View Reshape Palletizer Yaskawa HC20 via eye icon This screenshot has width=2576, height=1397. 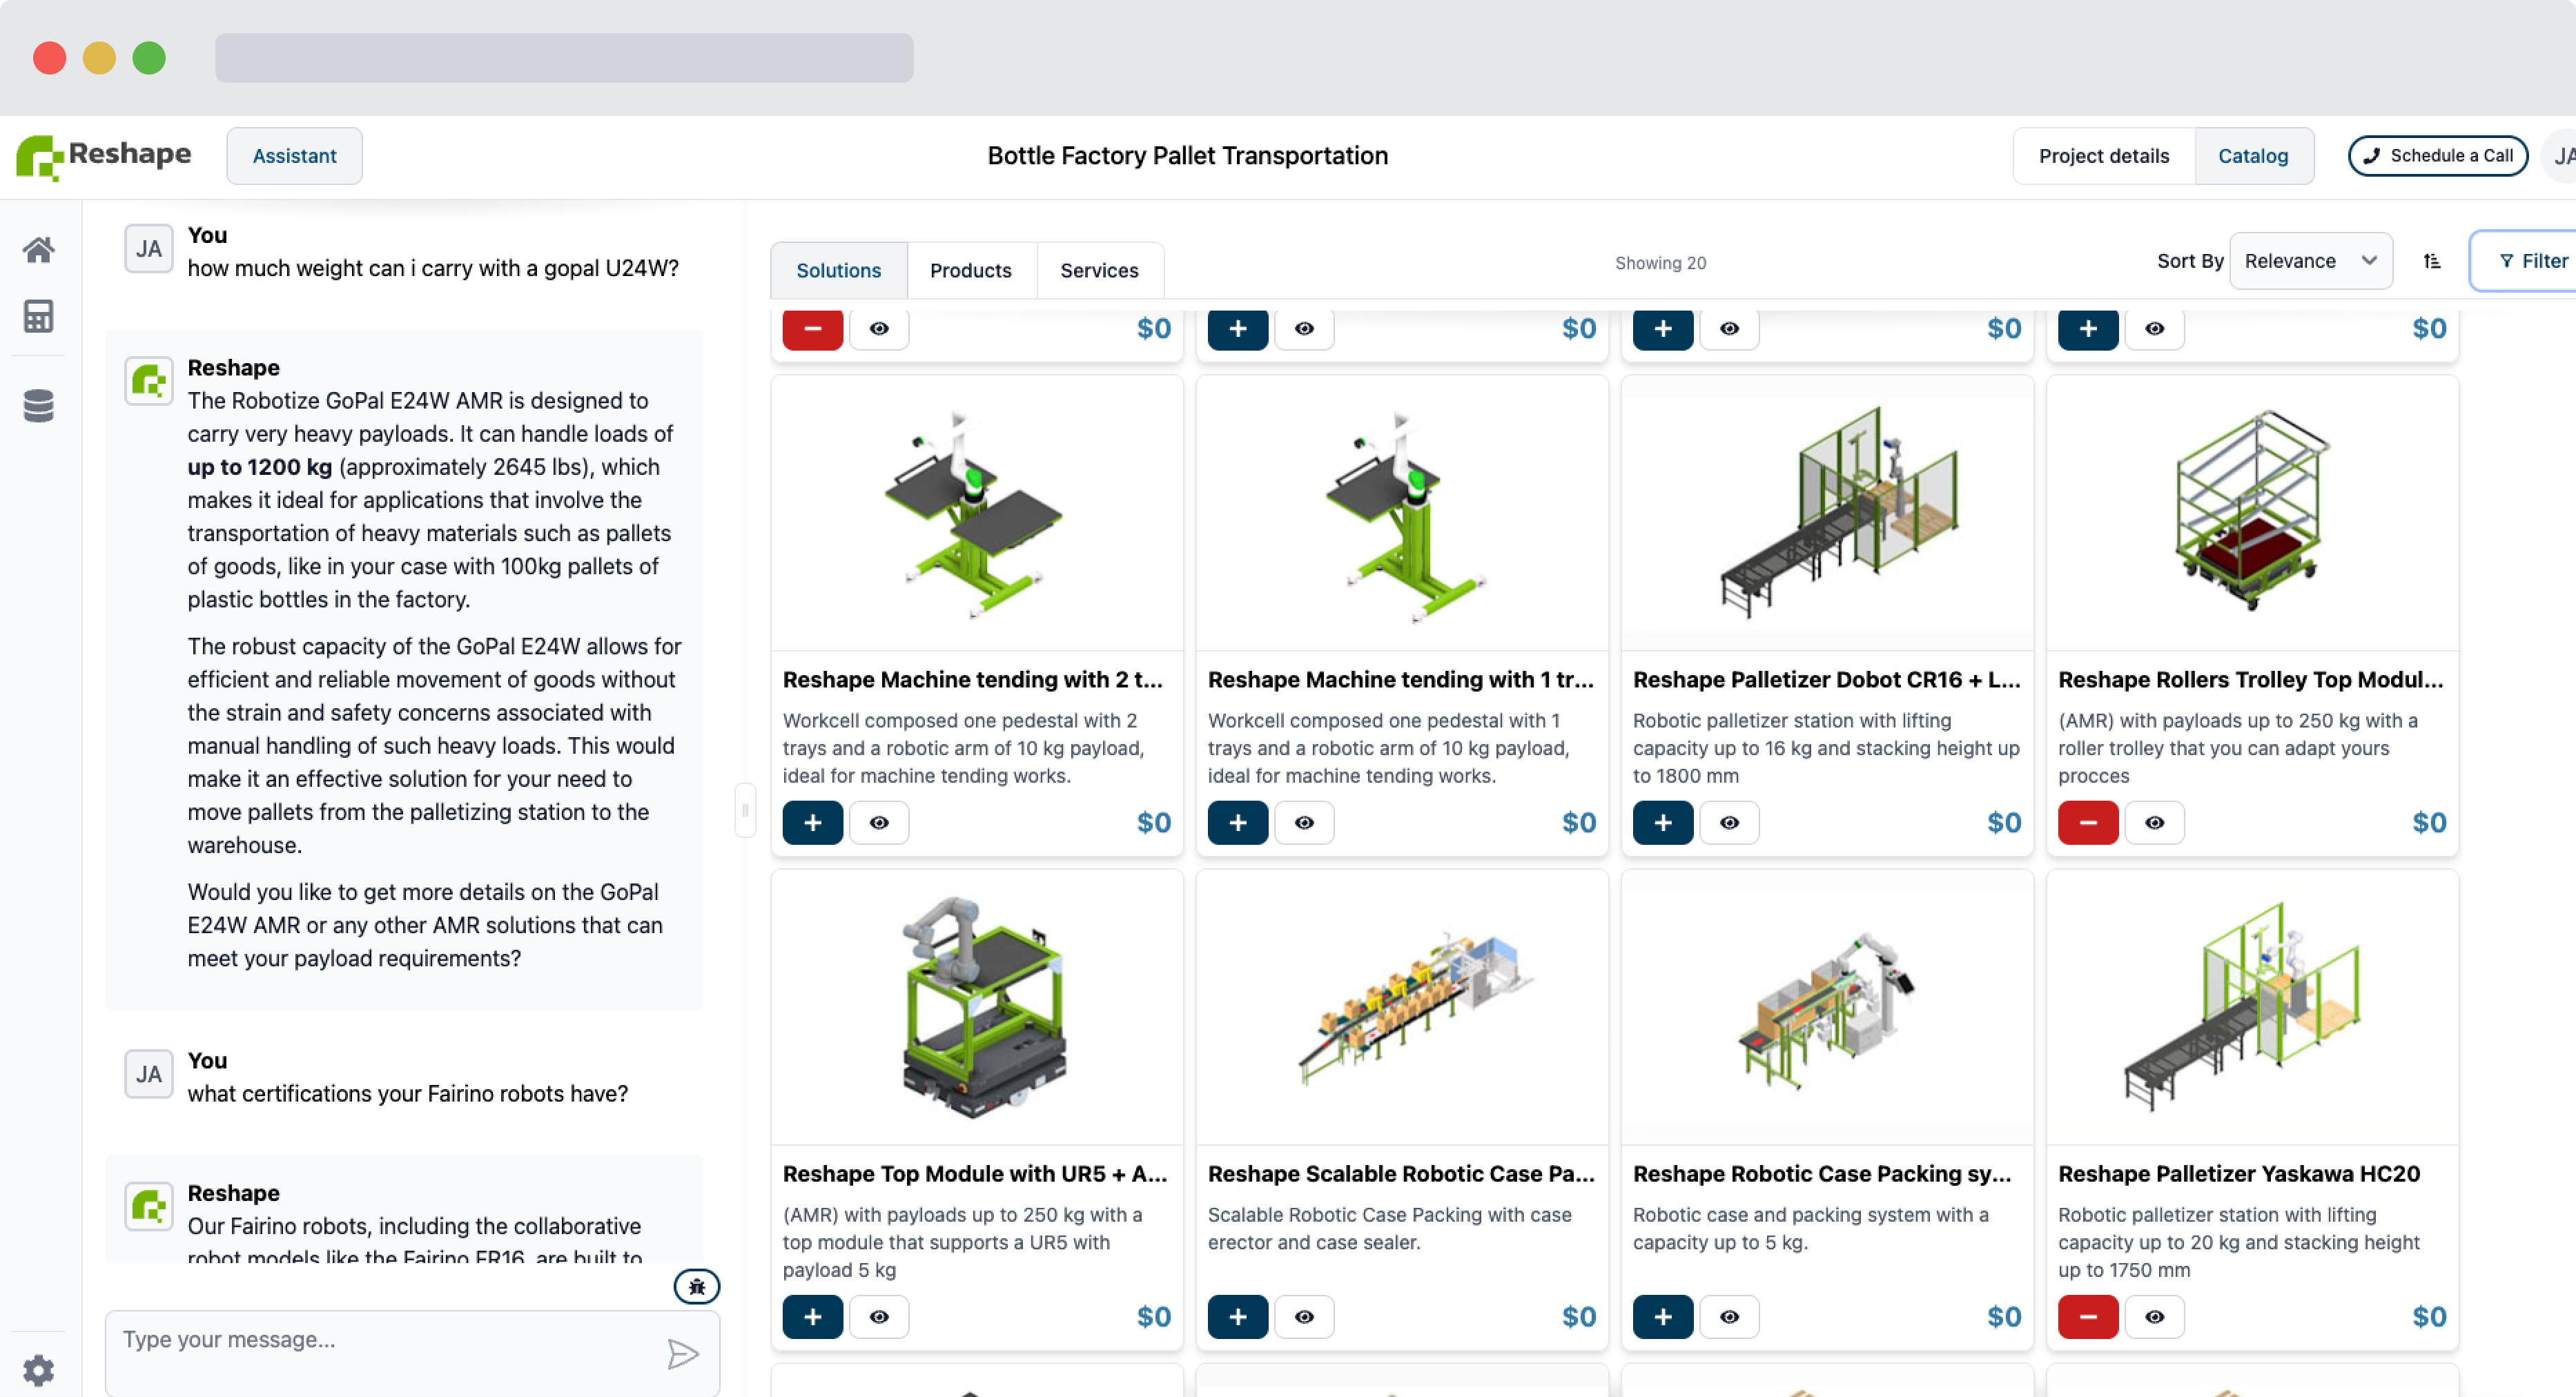2154,1316
